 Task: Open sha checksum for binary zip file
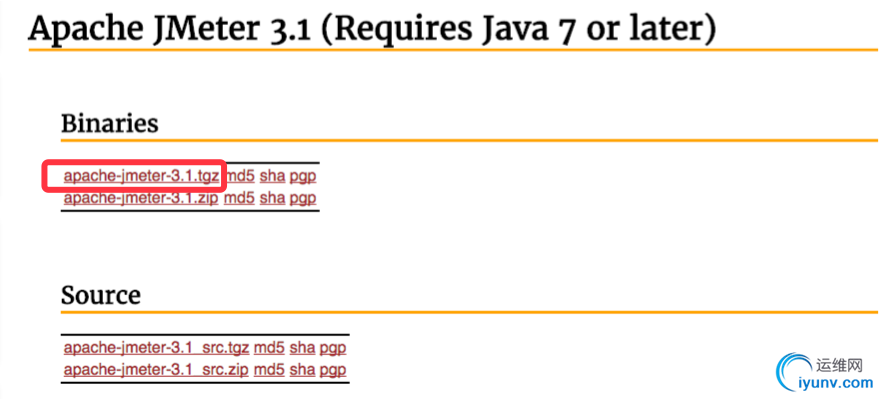pyautogui.click(x=272, y=197)
